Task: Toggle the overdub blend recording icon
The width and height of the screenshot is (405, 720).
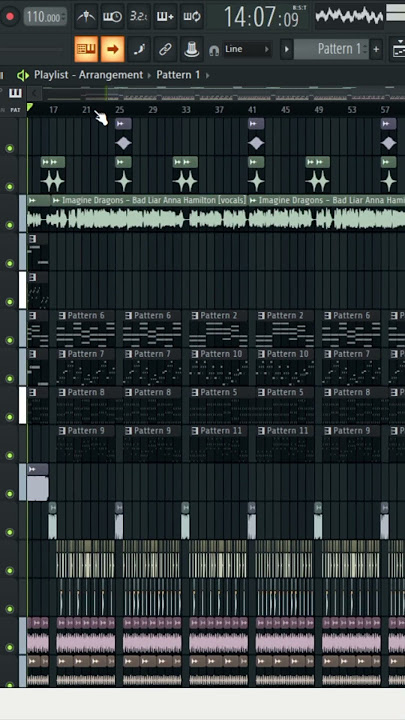Action: point(165,17)
